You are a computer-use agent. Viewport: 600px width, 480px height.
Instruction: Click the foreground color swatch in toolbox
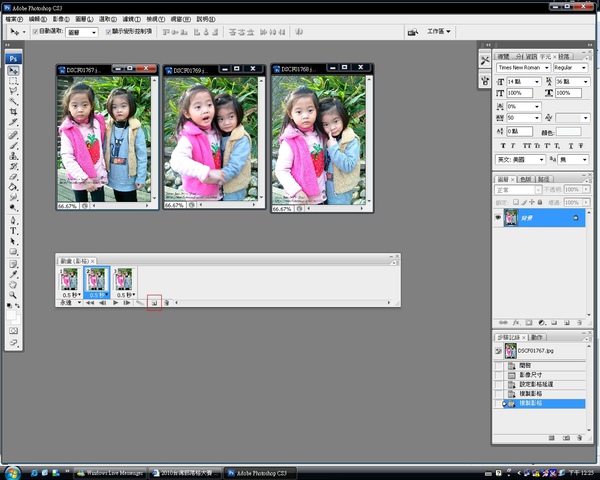point(11,315)
